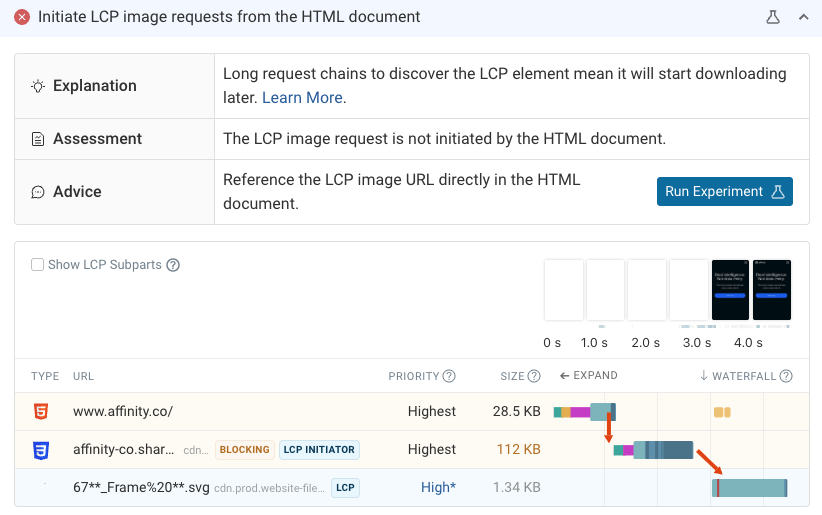This screenshot has width=822, height=515.
Task: Click the HTML file type icon
Action: coord(41,411)
